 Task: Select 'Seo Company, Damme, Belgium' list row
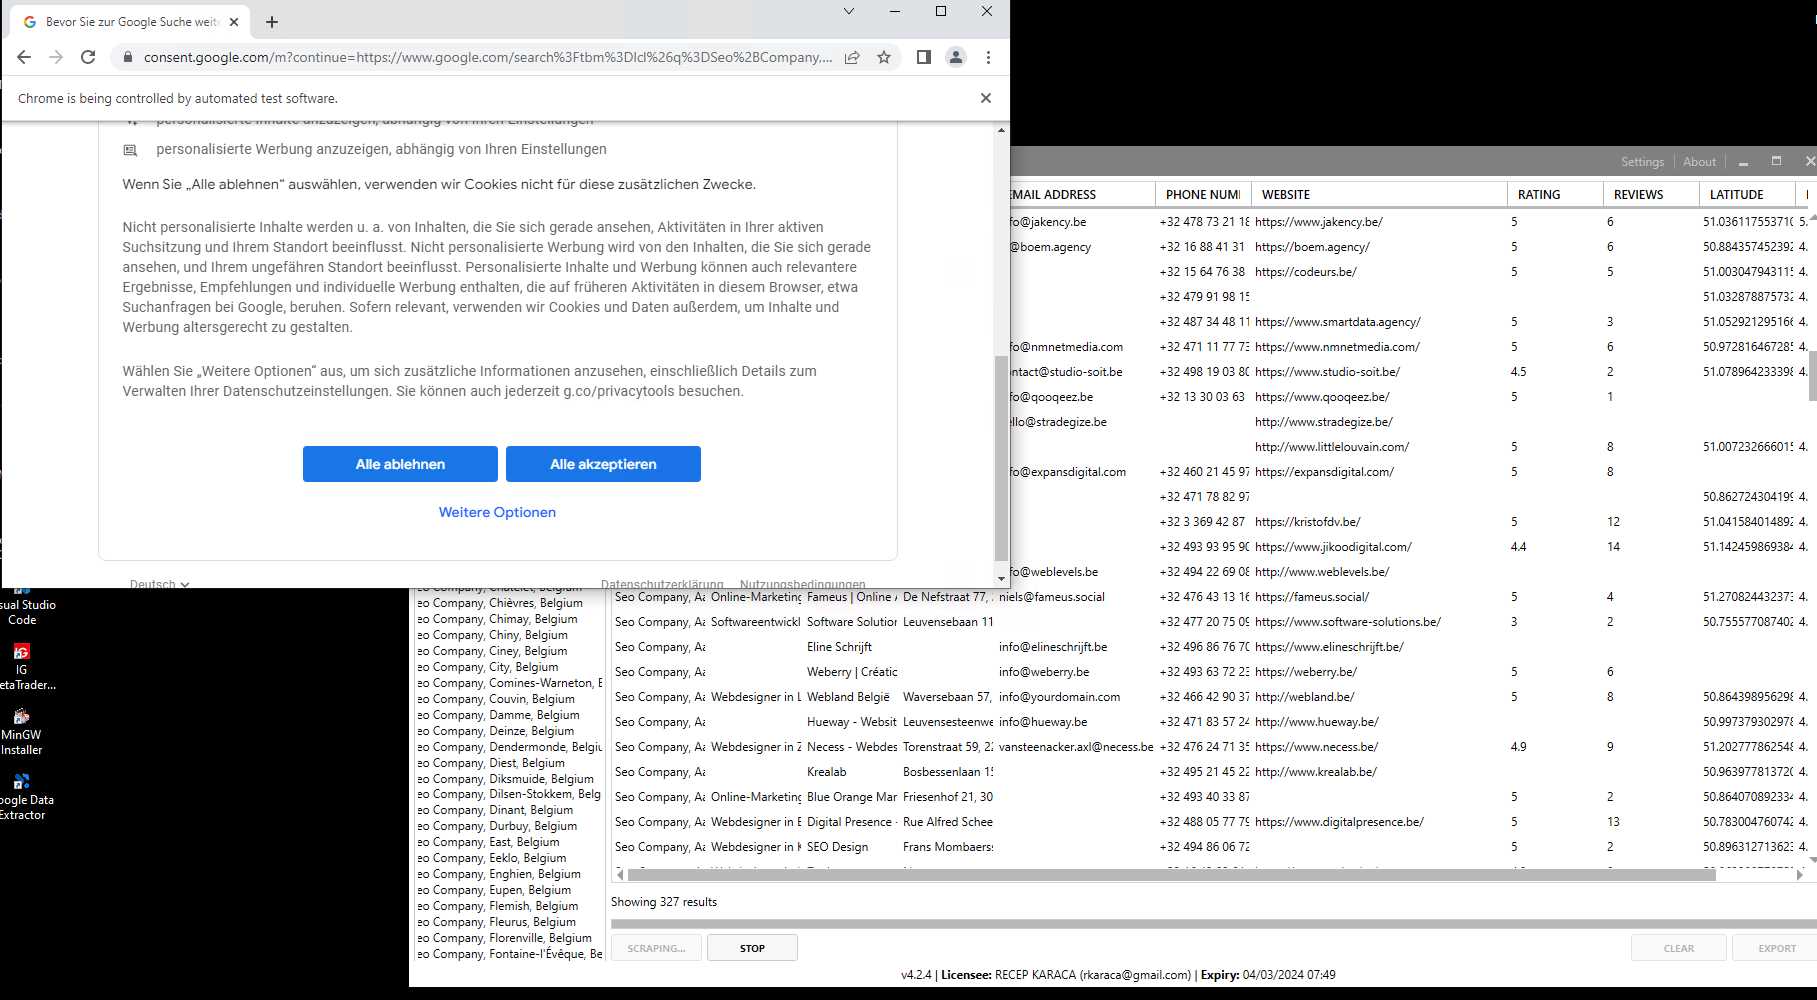[508, 715]
